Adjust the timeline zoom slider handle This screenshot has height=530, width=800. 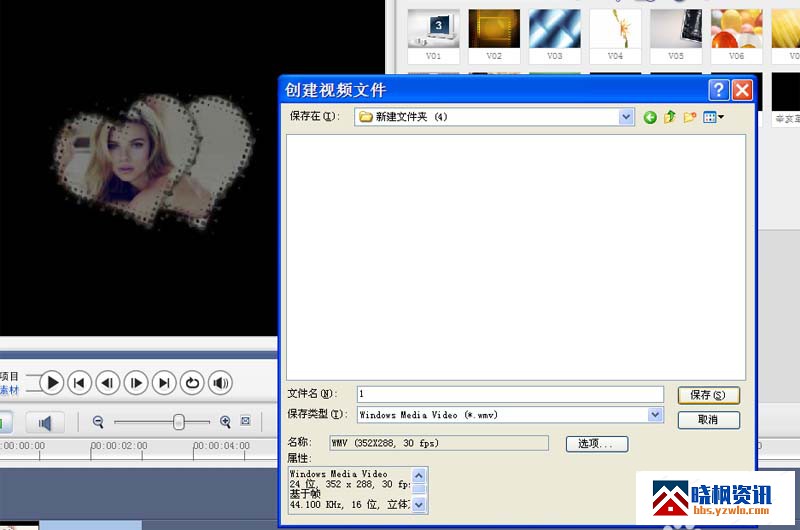point(178,422)
